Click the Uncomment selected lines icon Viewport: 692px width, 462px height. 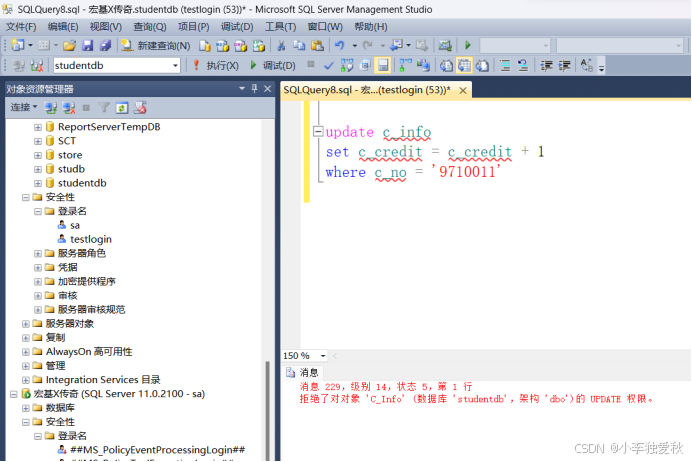pyautogui.click(x=523, y=66)
